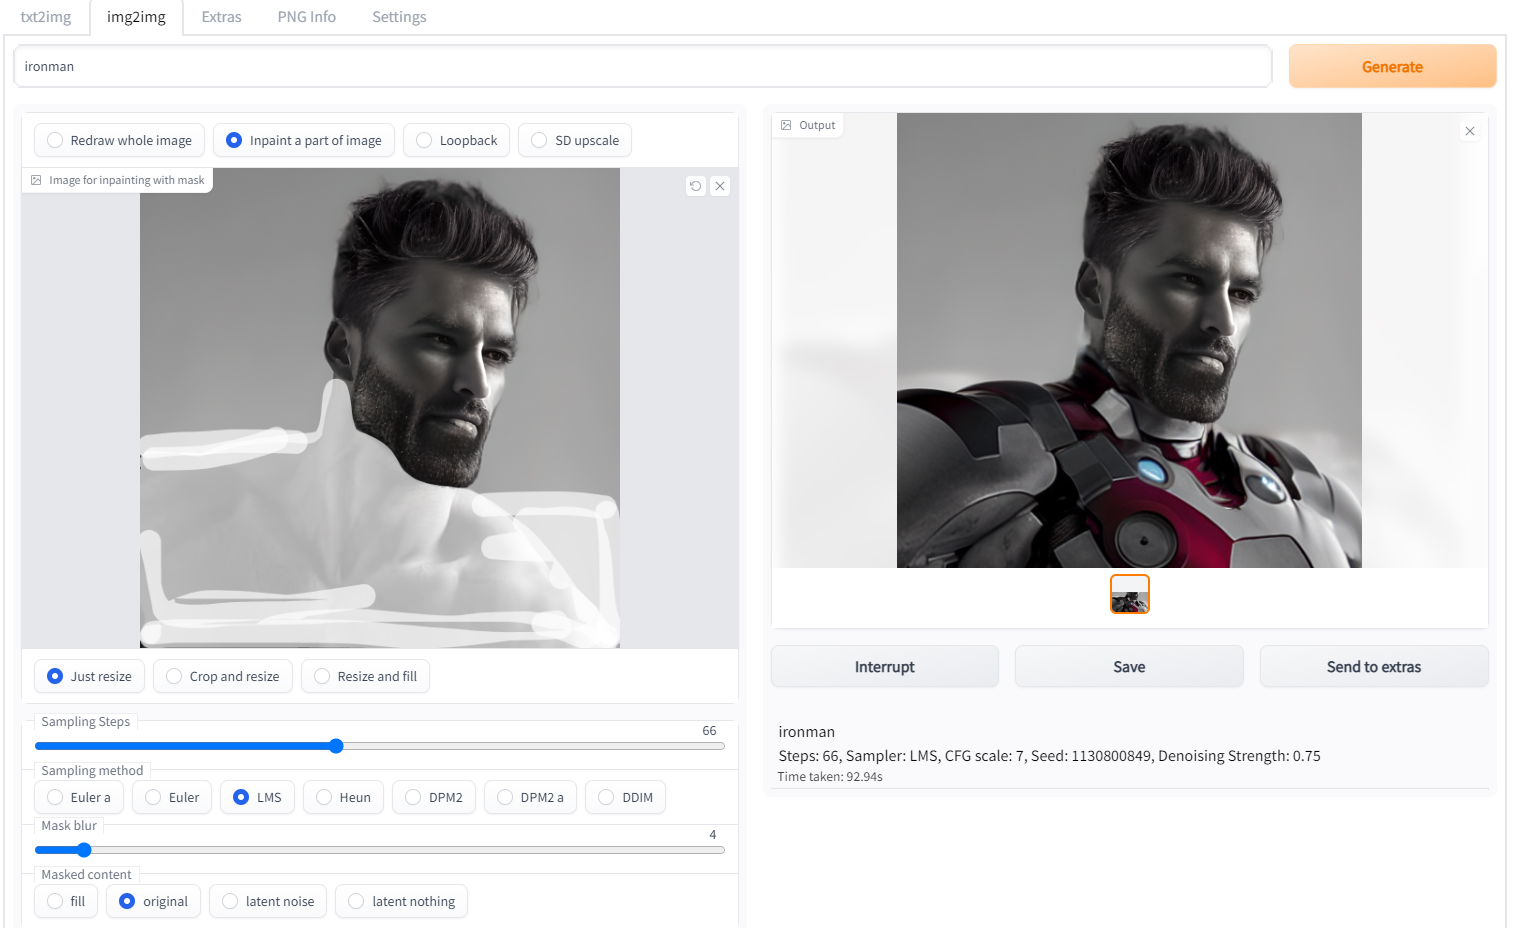Select the Crop and resize option
1515x928 pixels.
coord(223,676)
